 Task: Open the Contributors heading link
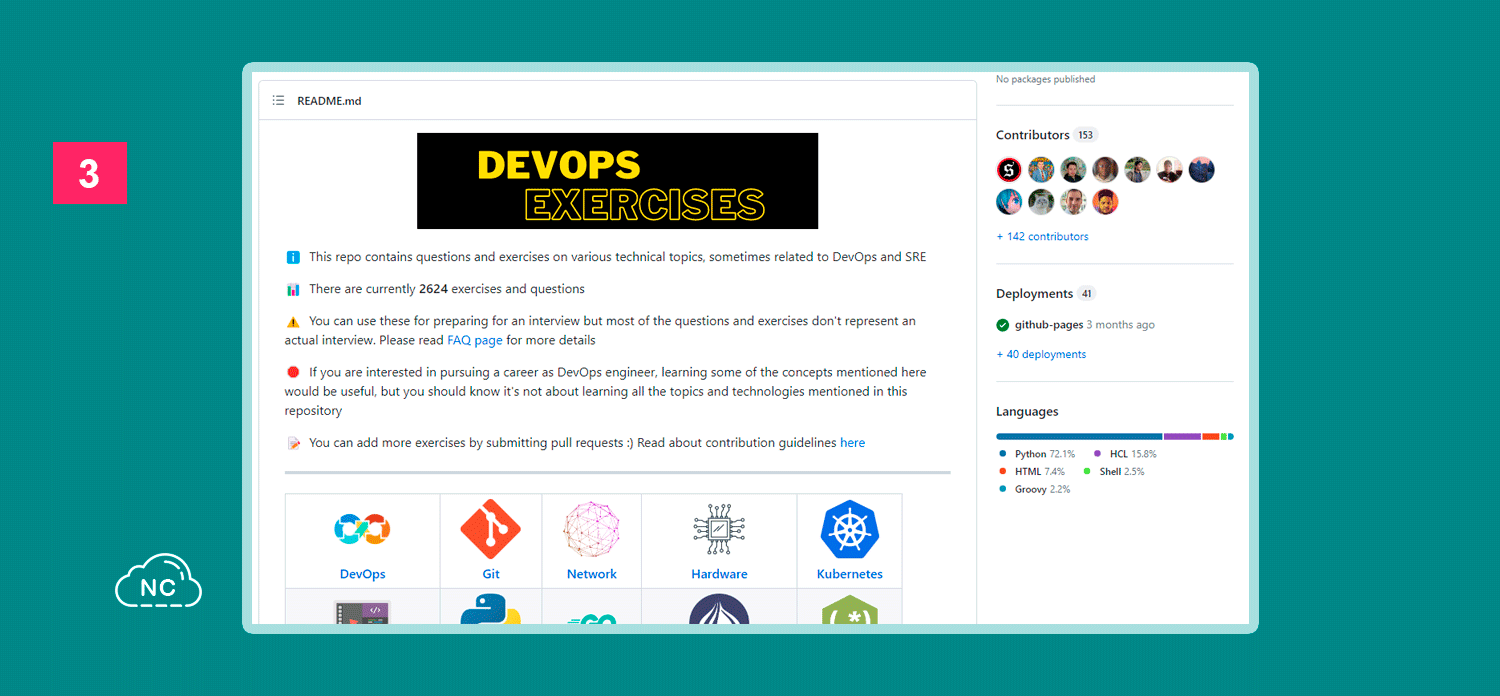[1033, 135]
